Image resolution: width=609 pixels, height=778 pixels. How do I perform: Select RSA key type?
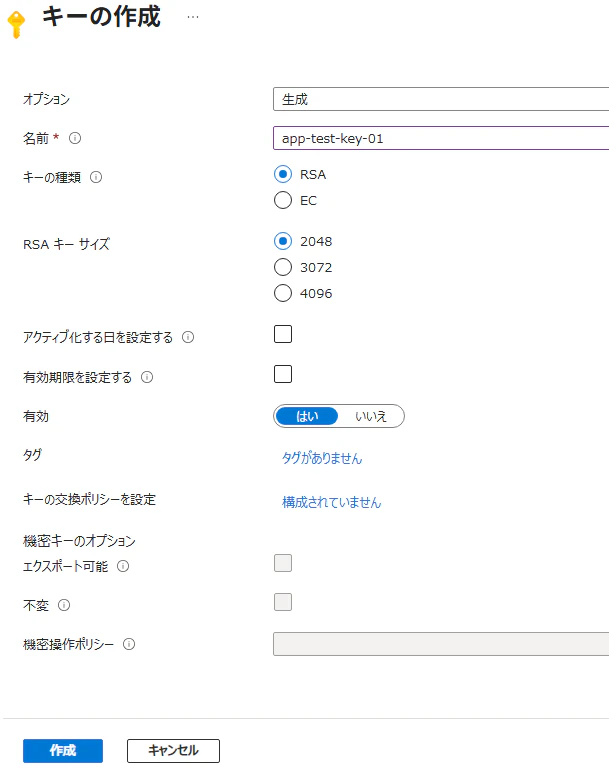click(283, 175)
